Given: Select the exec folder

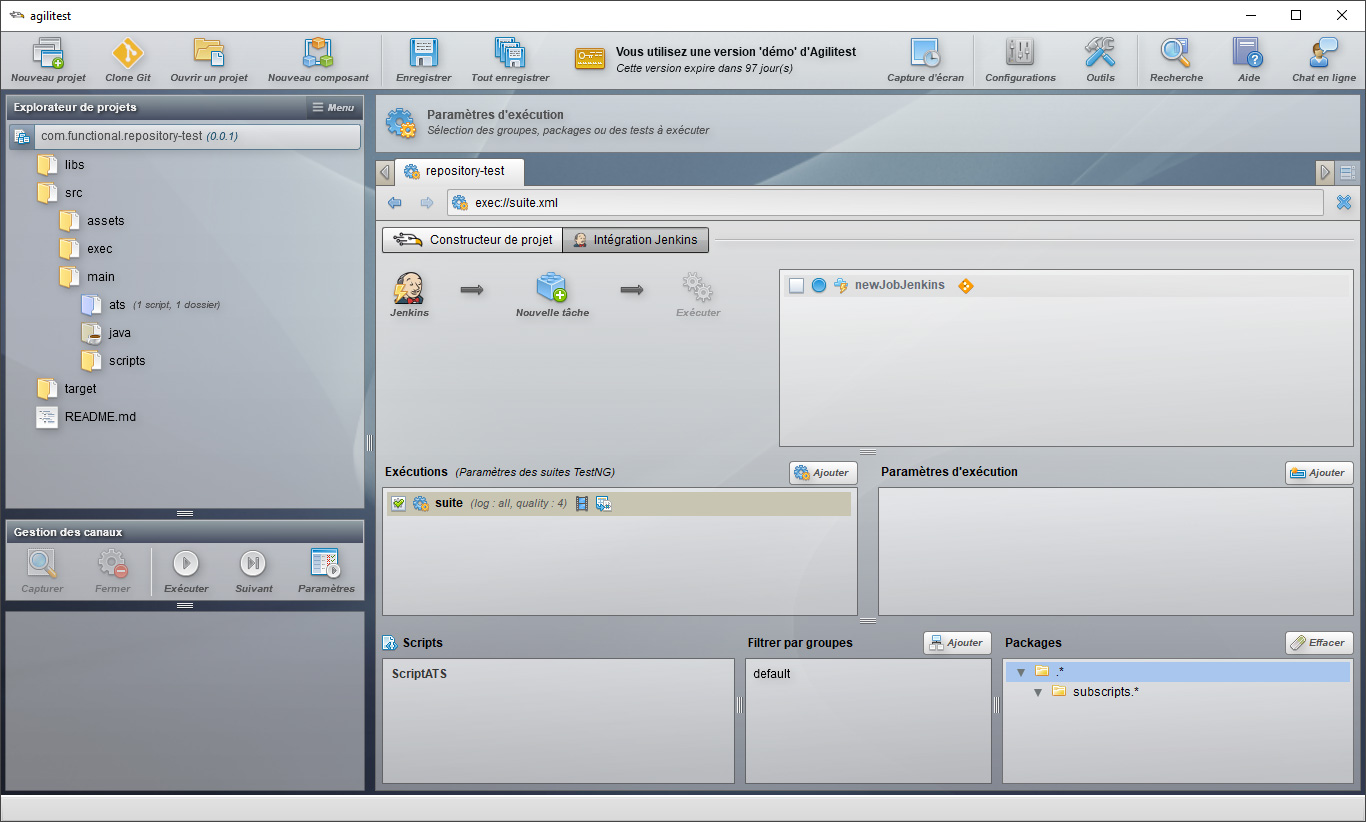Looking at the screenshot, I should point(99,249).
